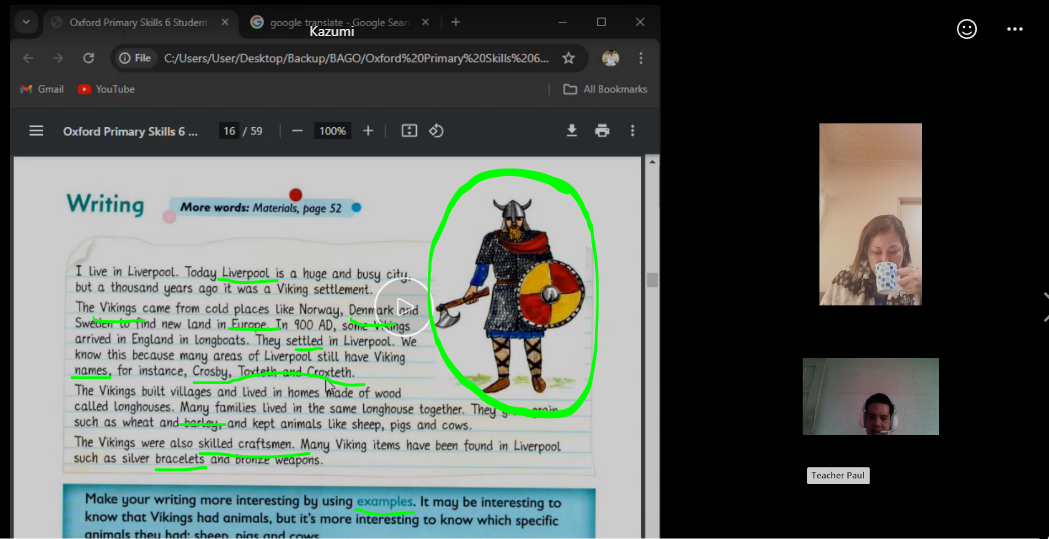The width and height of the screenshot is (1049, 539).
Task: Open meeting more options ellipsis
Action: (x=1015, y=29)
